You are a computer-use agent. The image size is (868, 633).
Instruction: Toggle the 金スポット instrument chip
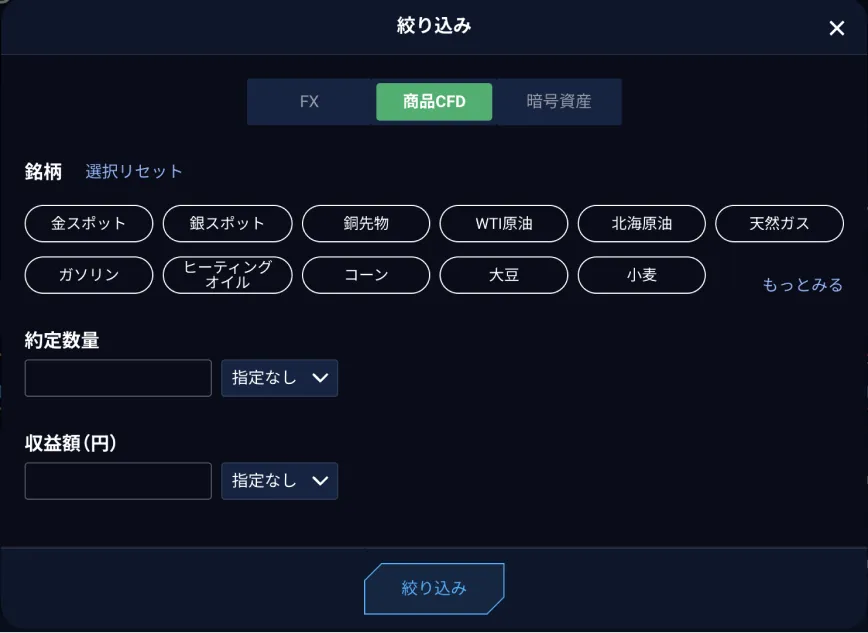coord(89,223)
